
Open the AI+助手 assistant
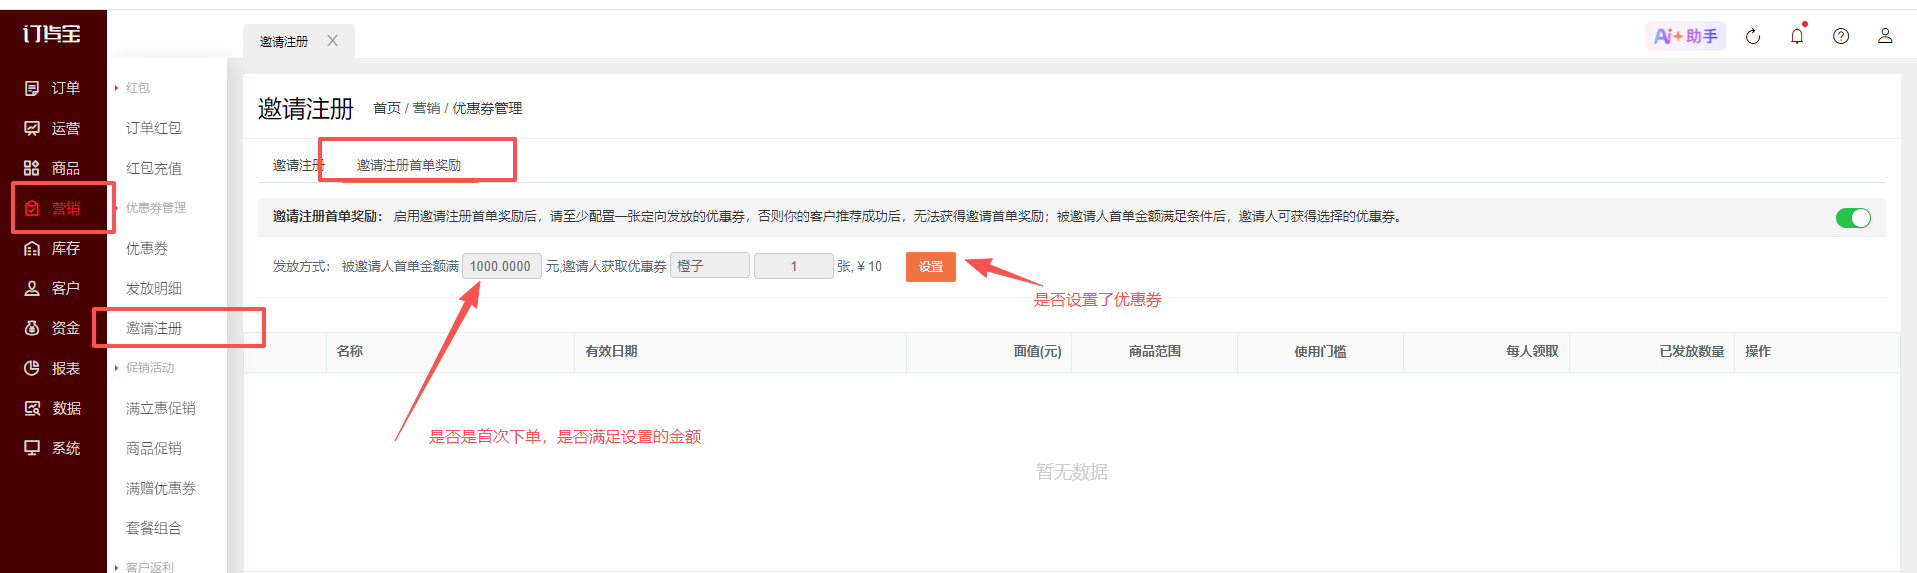point(1686,36)
